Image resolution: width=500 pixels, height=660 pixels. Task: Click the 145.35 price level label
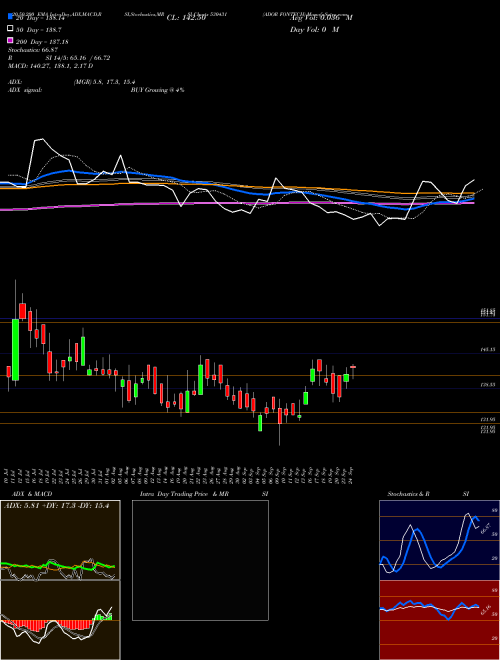coord(488,349)
